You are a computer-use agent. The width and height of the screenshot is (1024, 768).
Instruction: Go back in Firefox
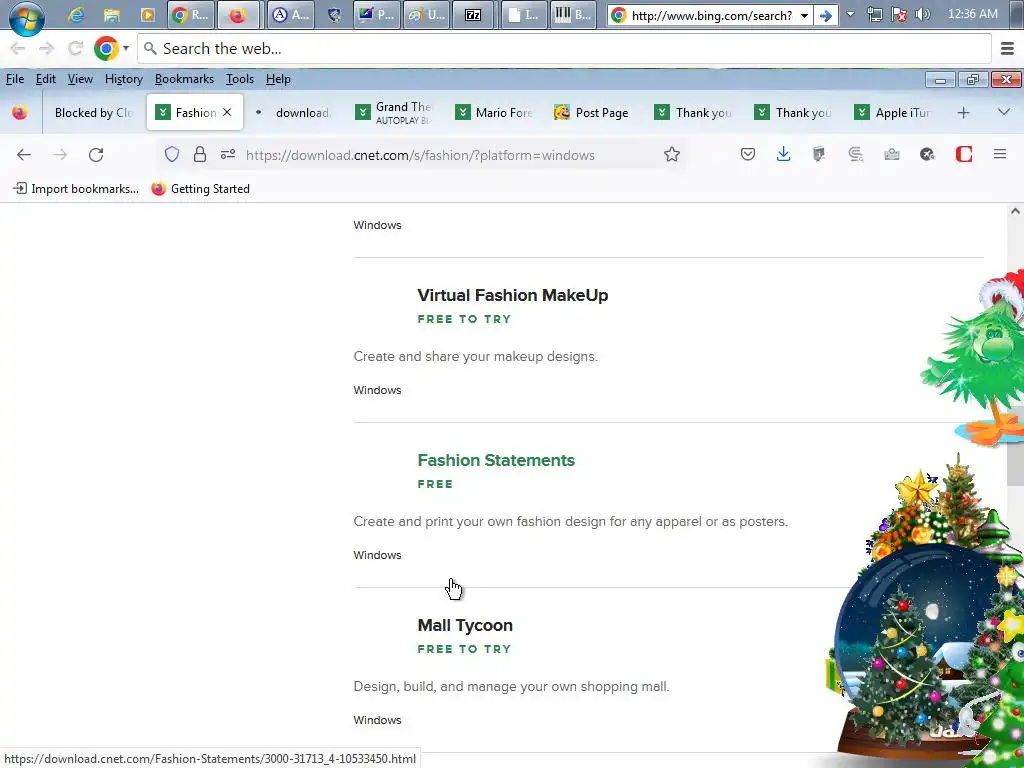coord(24,155)
